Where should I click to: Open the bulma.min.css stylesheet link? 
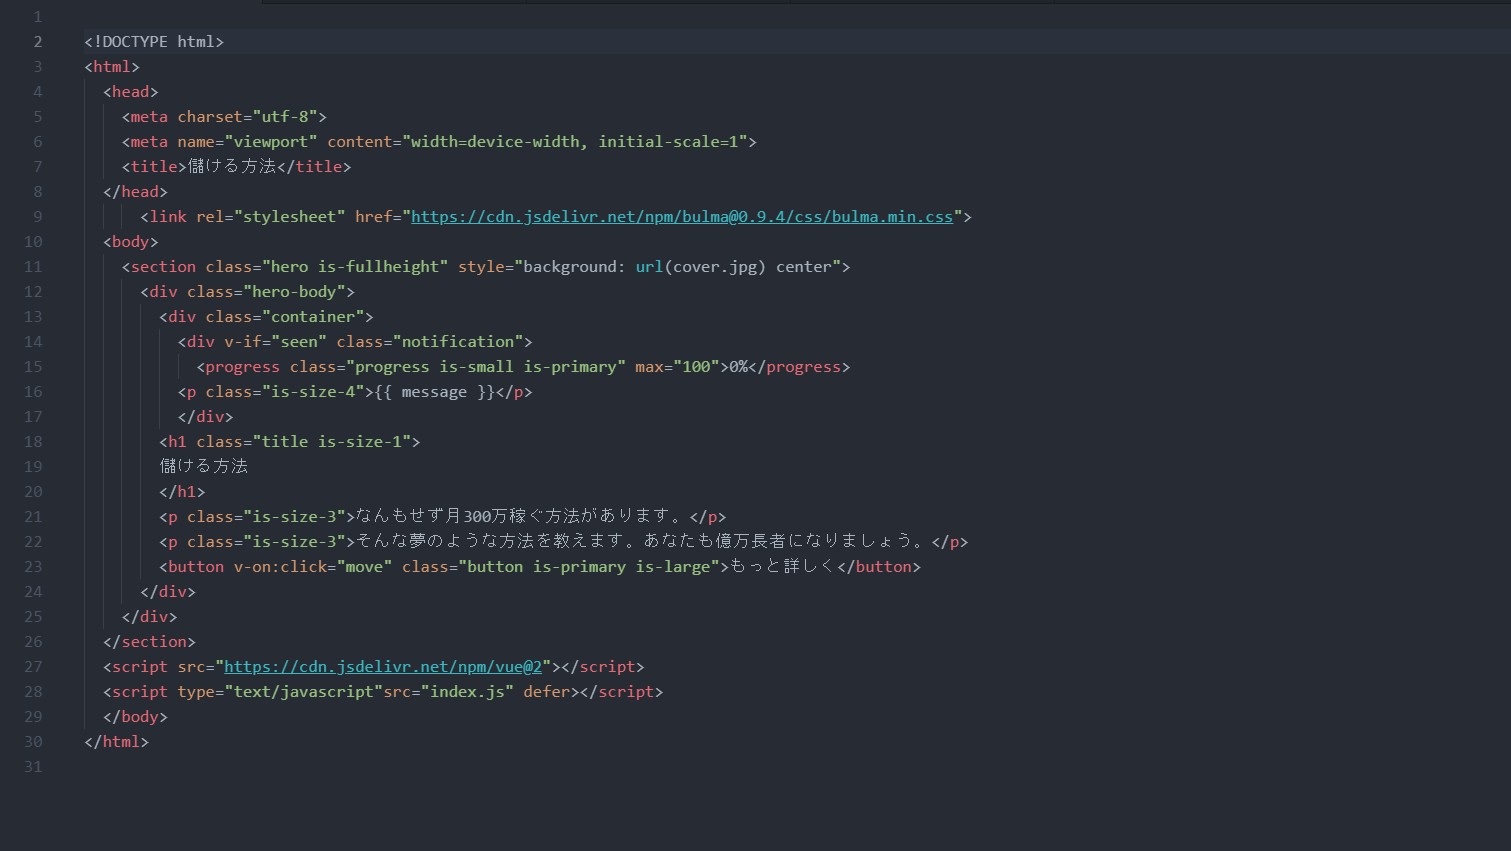tap(682, 217)
